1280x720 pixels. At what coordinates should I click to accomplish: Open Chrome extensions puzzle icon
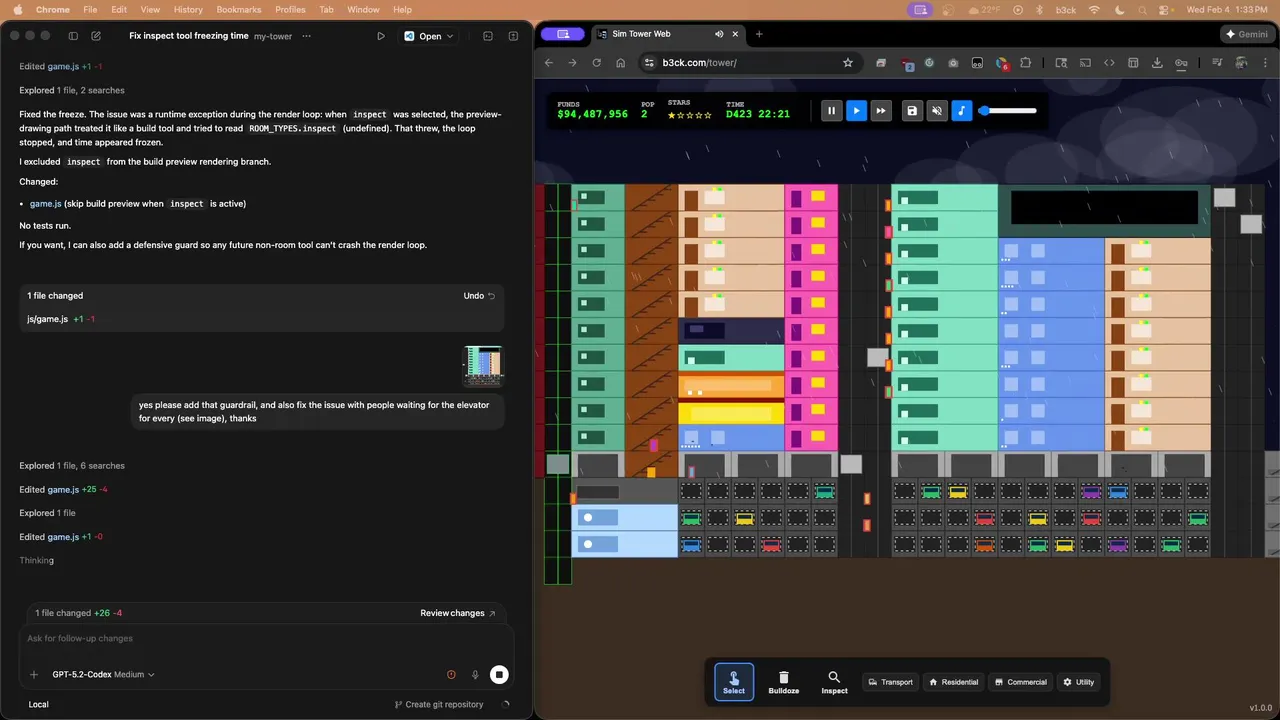tap(1026, 63)
